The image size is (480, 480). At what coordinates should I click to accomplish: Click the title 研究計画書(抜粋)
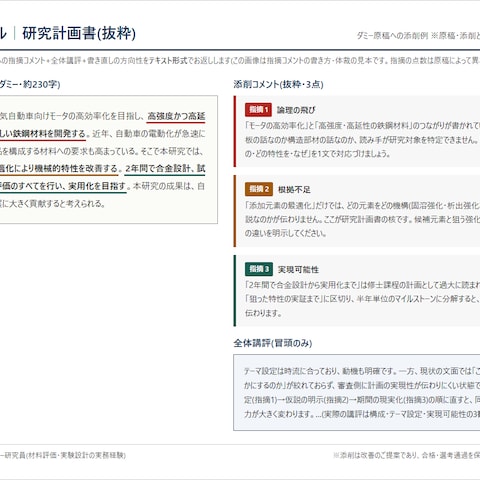pos(79,33)
